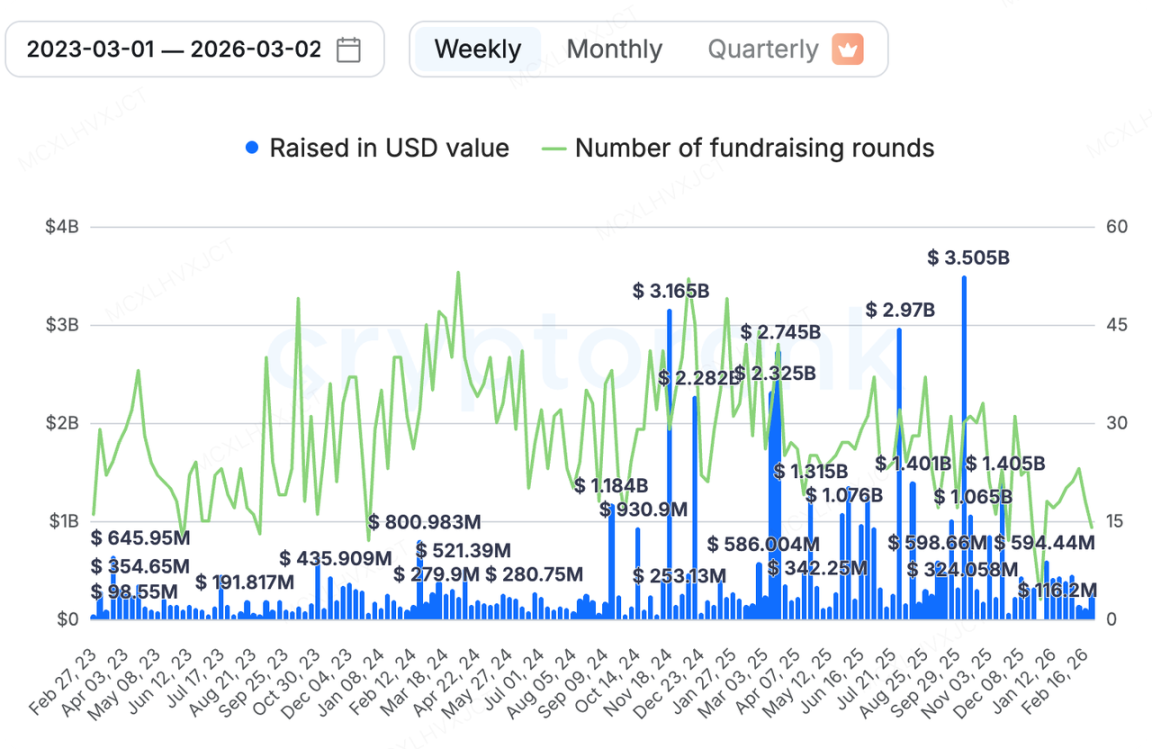Click the $1.184B data label
Screen dimensions: 1152x749
pyautogui.click(x=611, y=486)
